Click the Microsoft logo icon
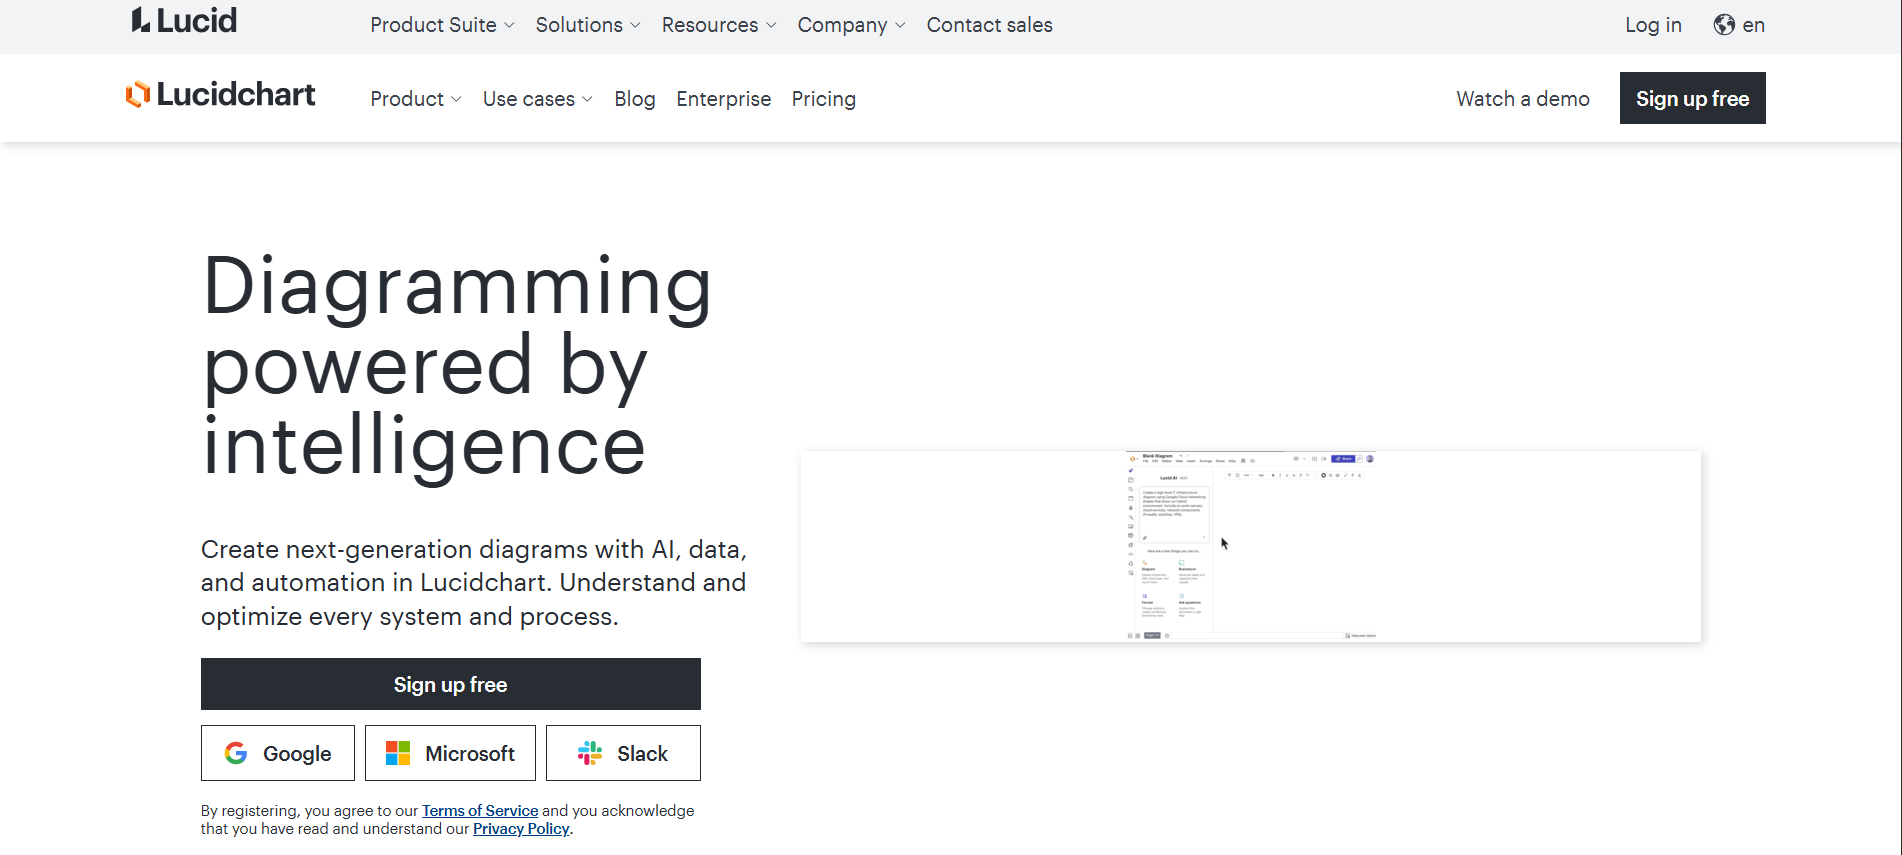Viewport: 1902px width, 855px height. [398, 753]
